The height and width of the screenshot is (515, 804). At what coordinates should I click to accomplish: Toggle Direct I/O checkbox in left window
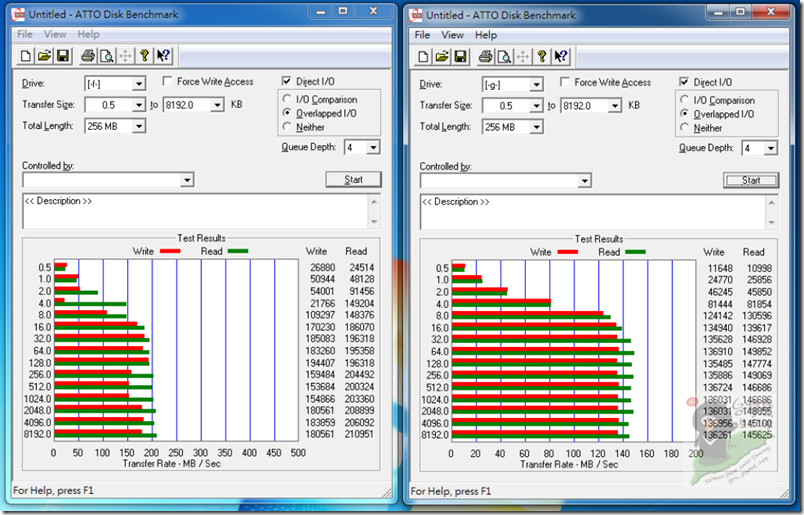point(286,81)
